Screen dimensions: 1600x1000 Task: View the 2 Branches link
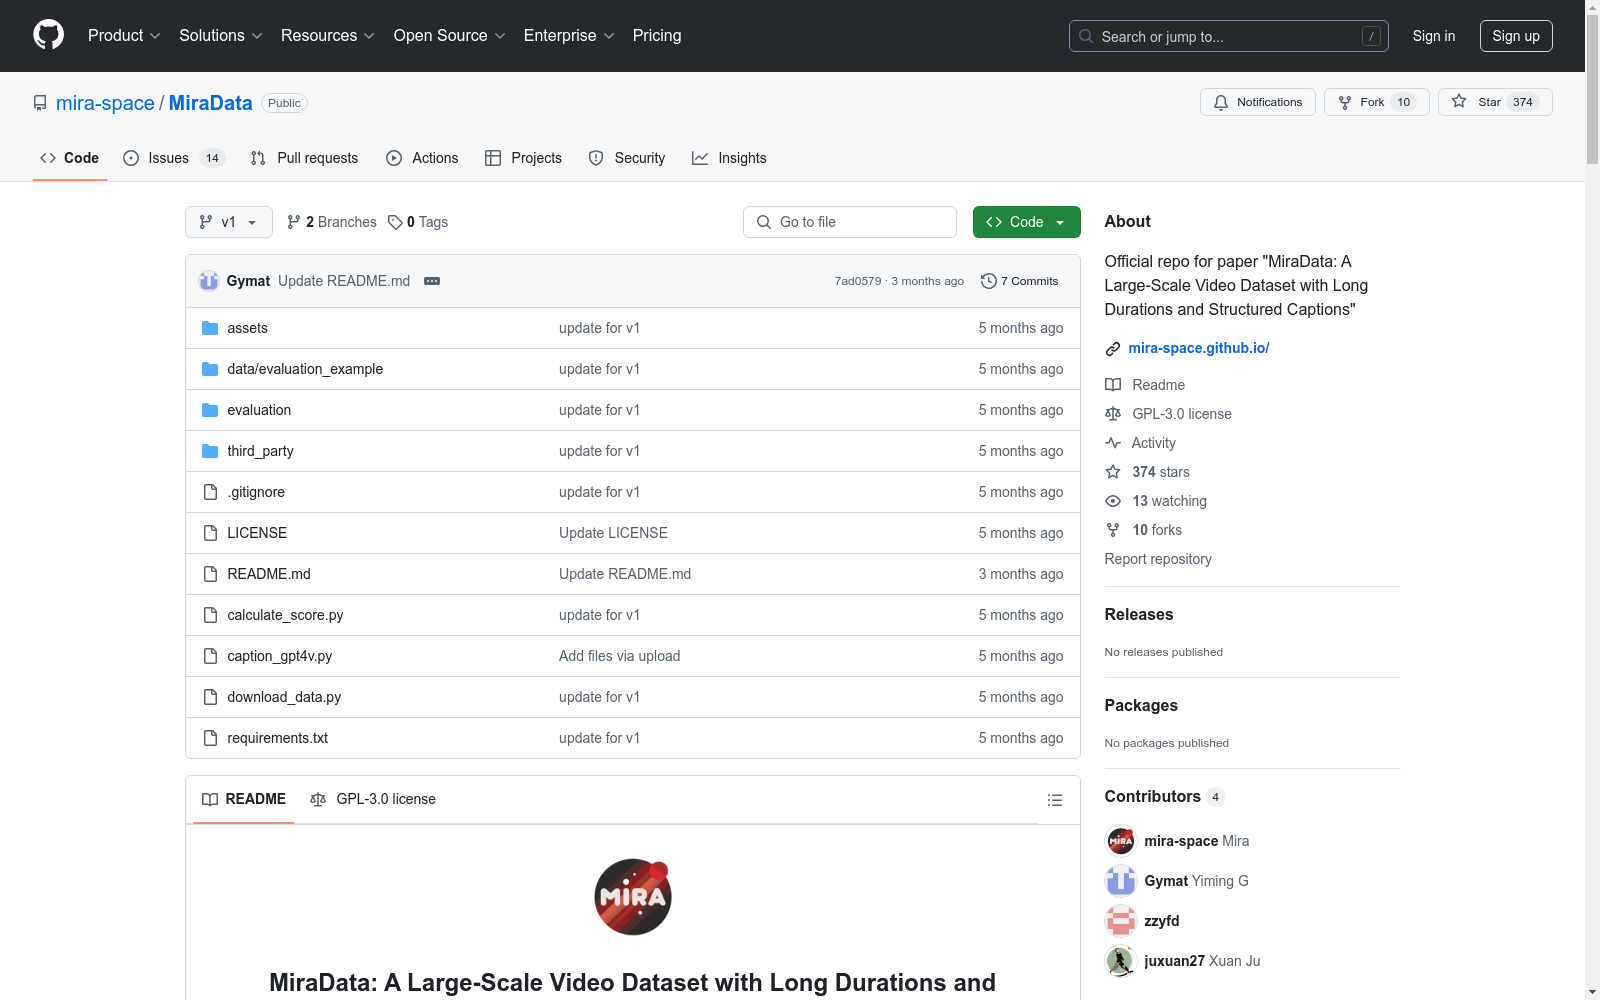(x=332, y=222)
